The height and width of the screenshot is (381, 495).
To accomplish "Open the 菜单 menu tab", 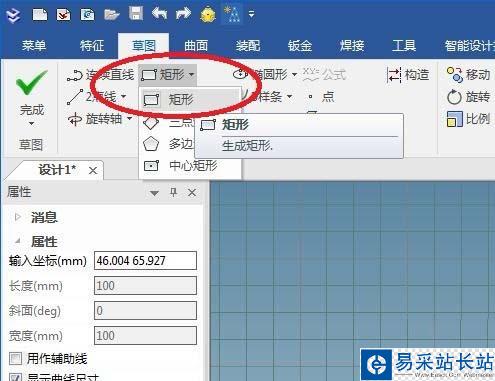I will click(x=34, y=46).
